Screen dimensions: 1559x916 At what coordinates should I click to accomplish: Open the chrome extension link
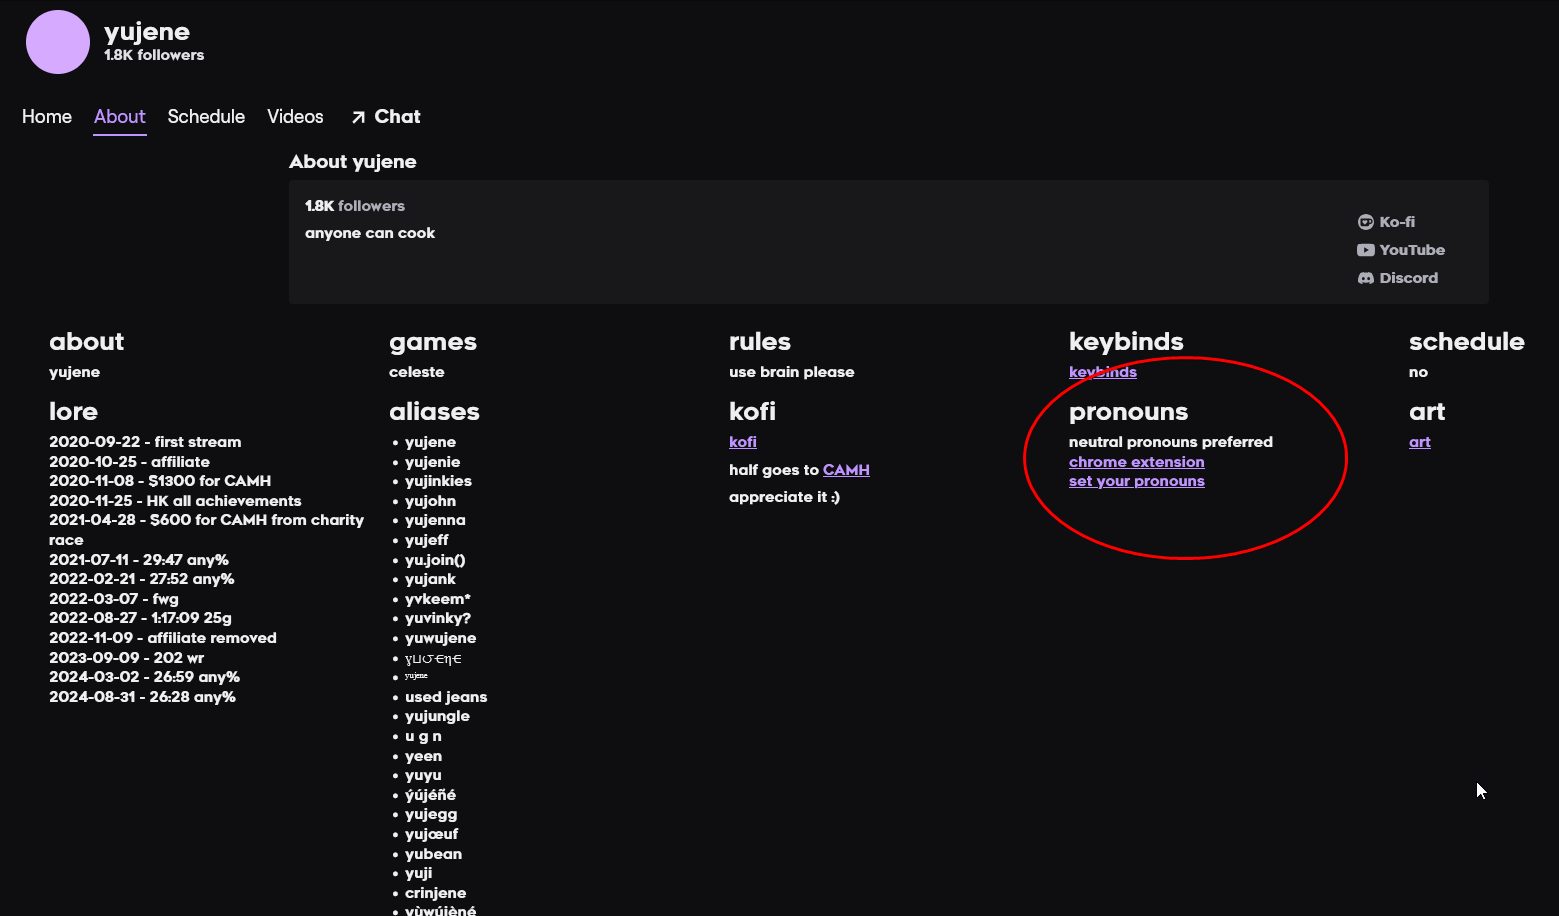click(1137, 462)
